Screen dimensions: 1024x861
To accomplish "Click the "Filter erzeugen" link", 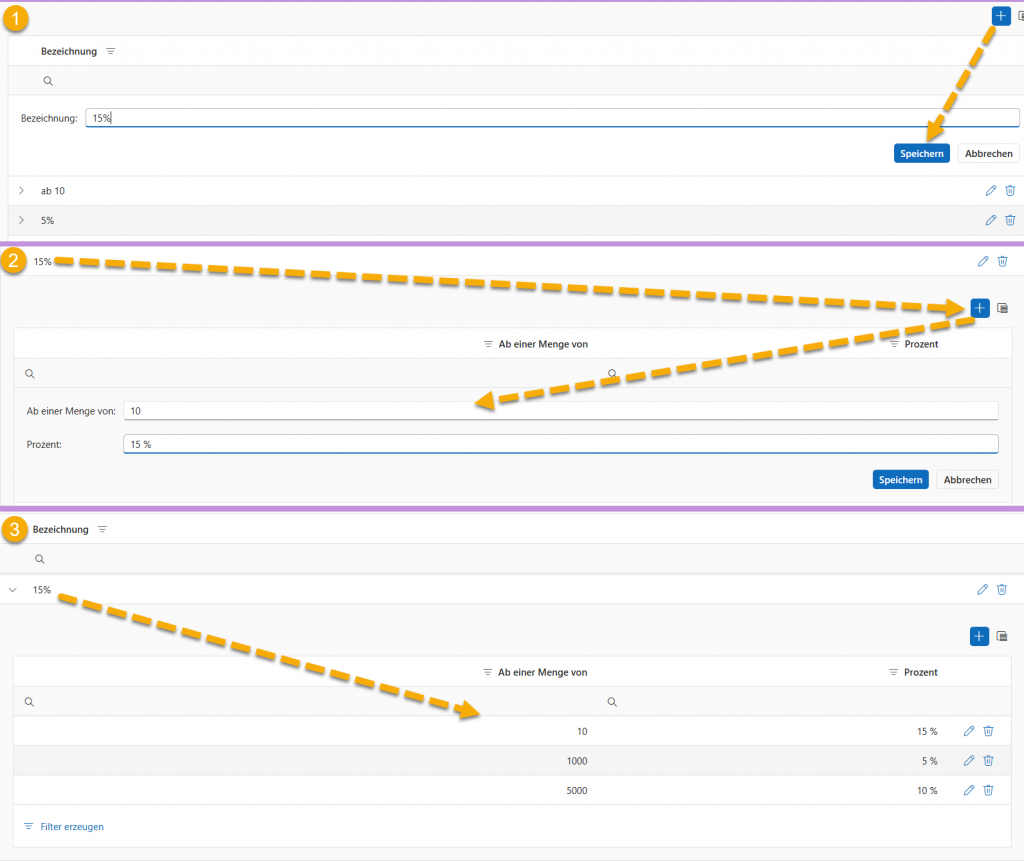I will 71,827.
